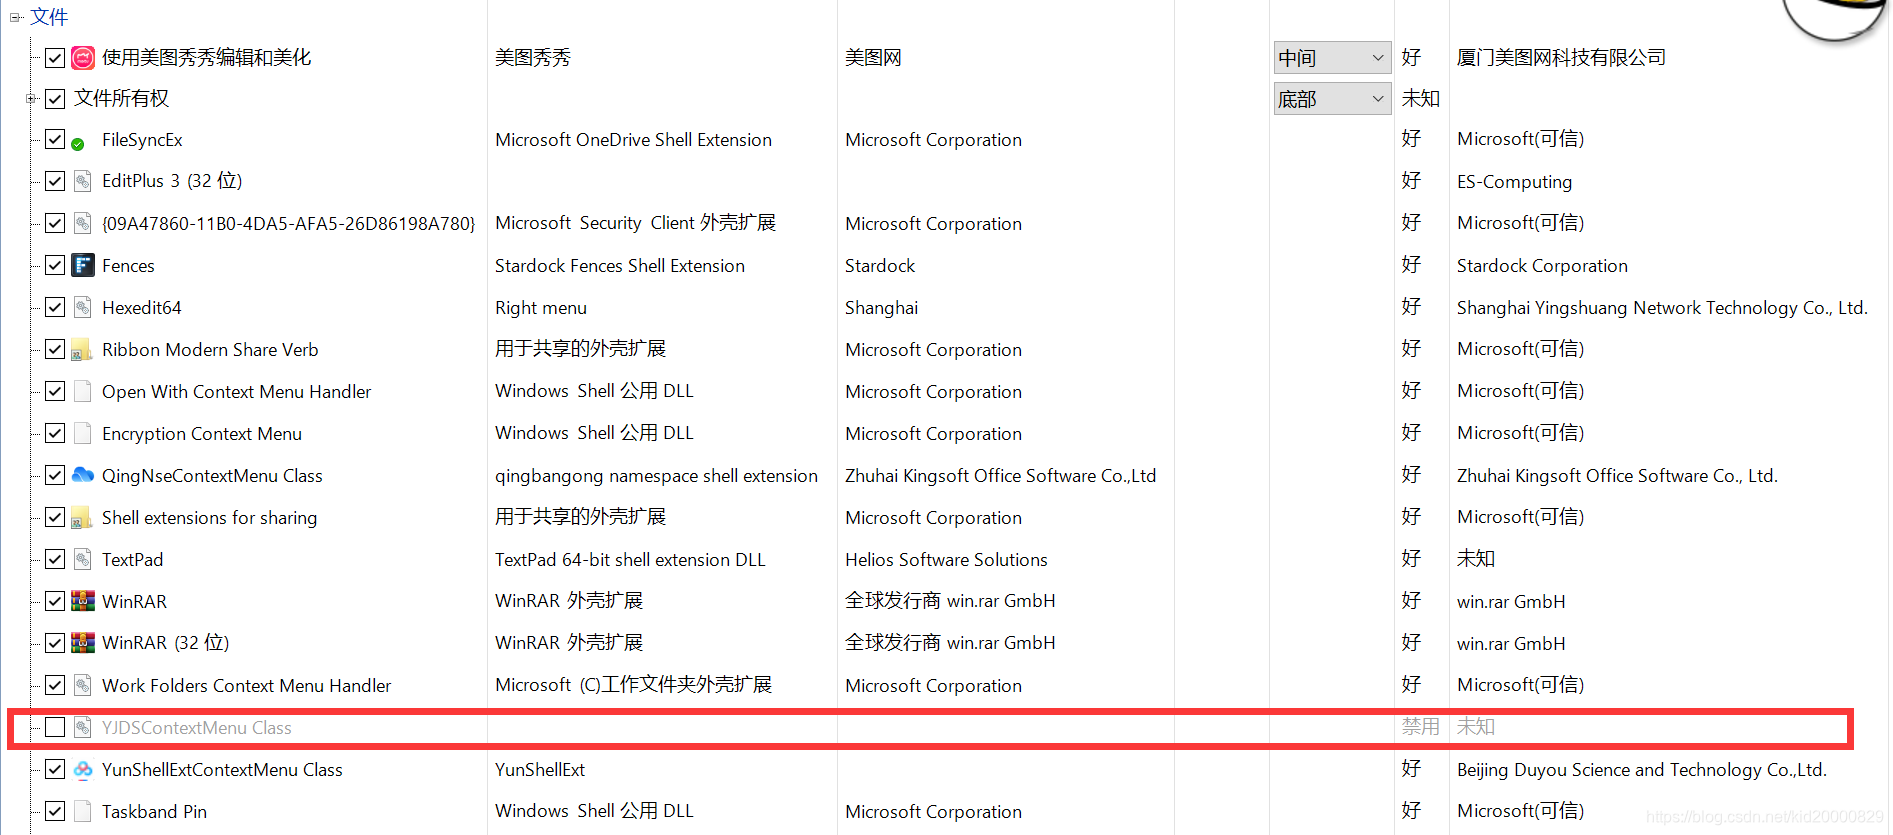This screenshot has height=835, width=1893.
Task: Click the Microsoft OneDrive Shell Extension description
Action: click(633, 139)
